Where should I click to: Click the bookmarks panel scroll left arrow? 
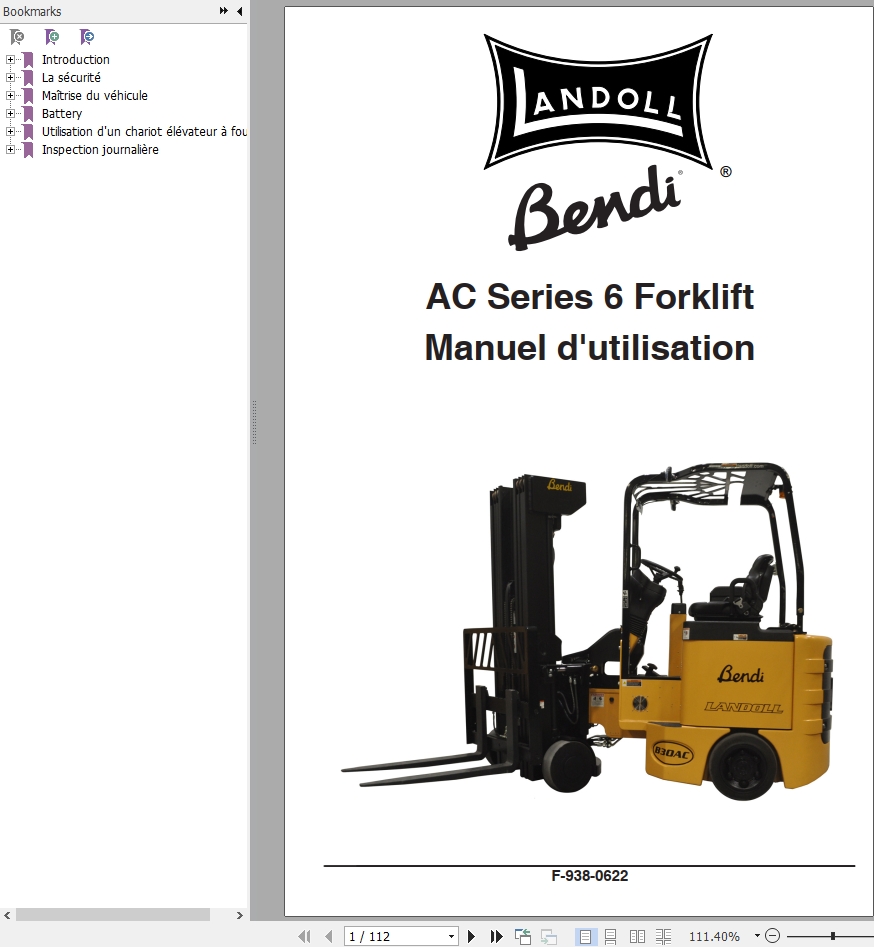[7, 916]
